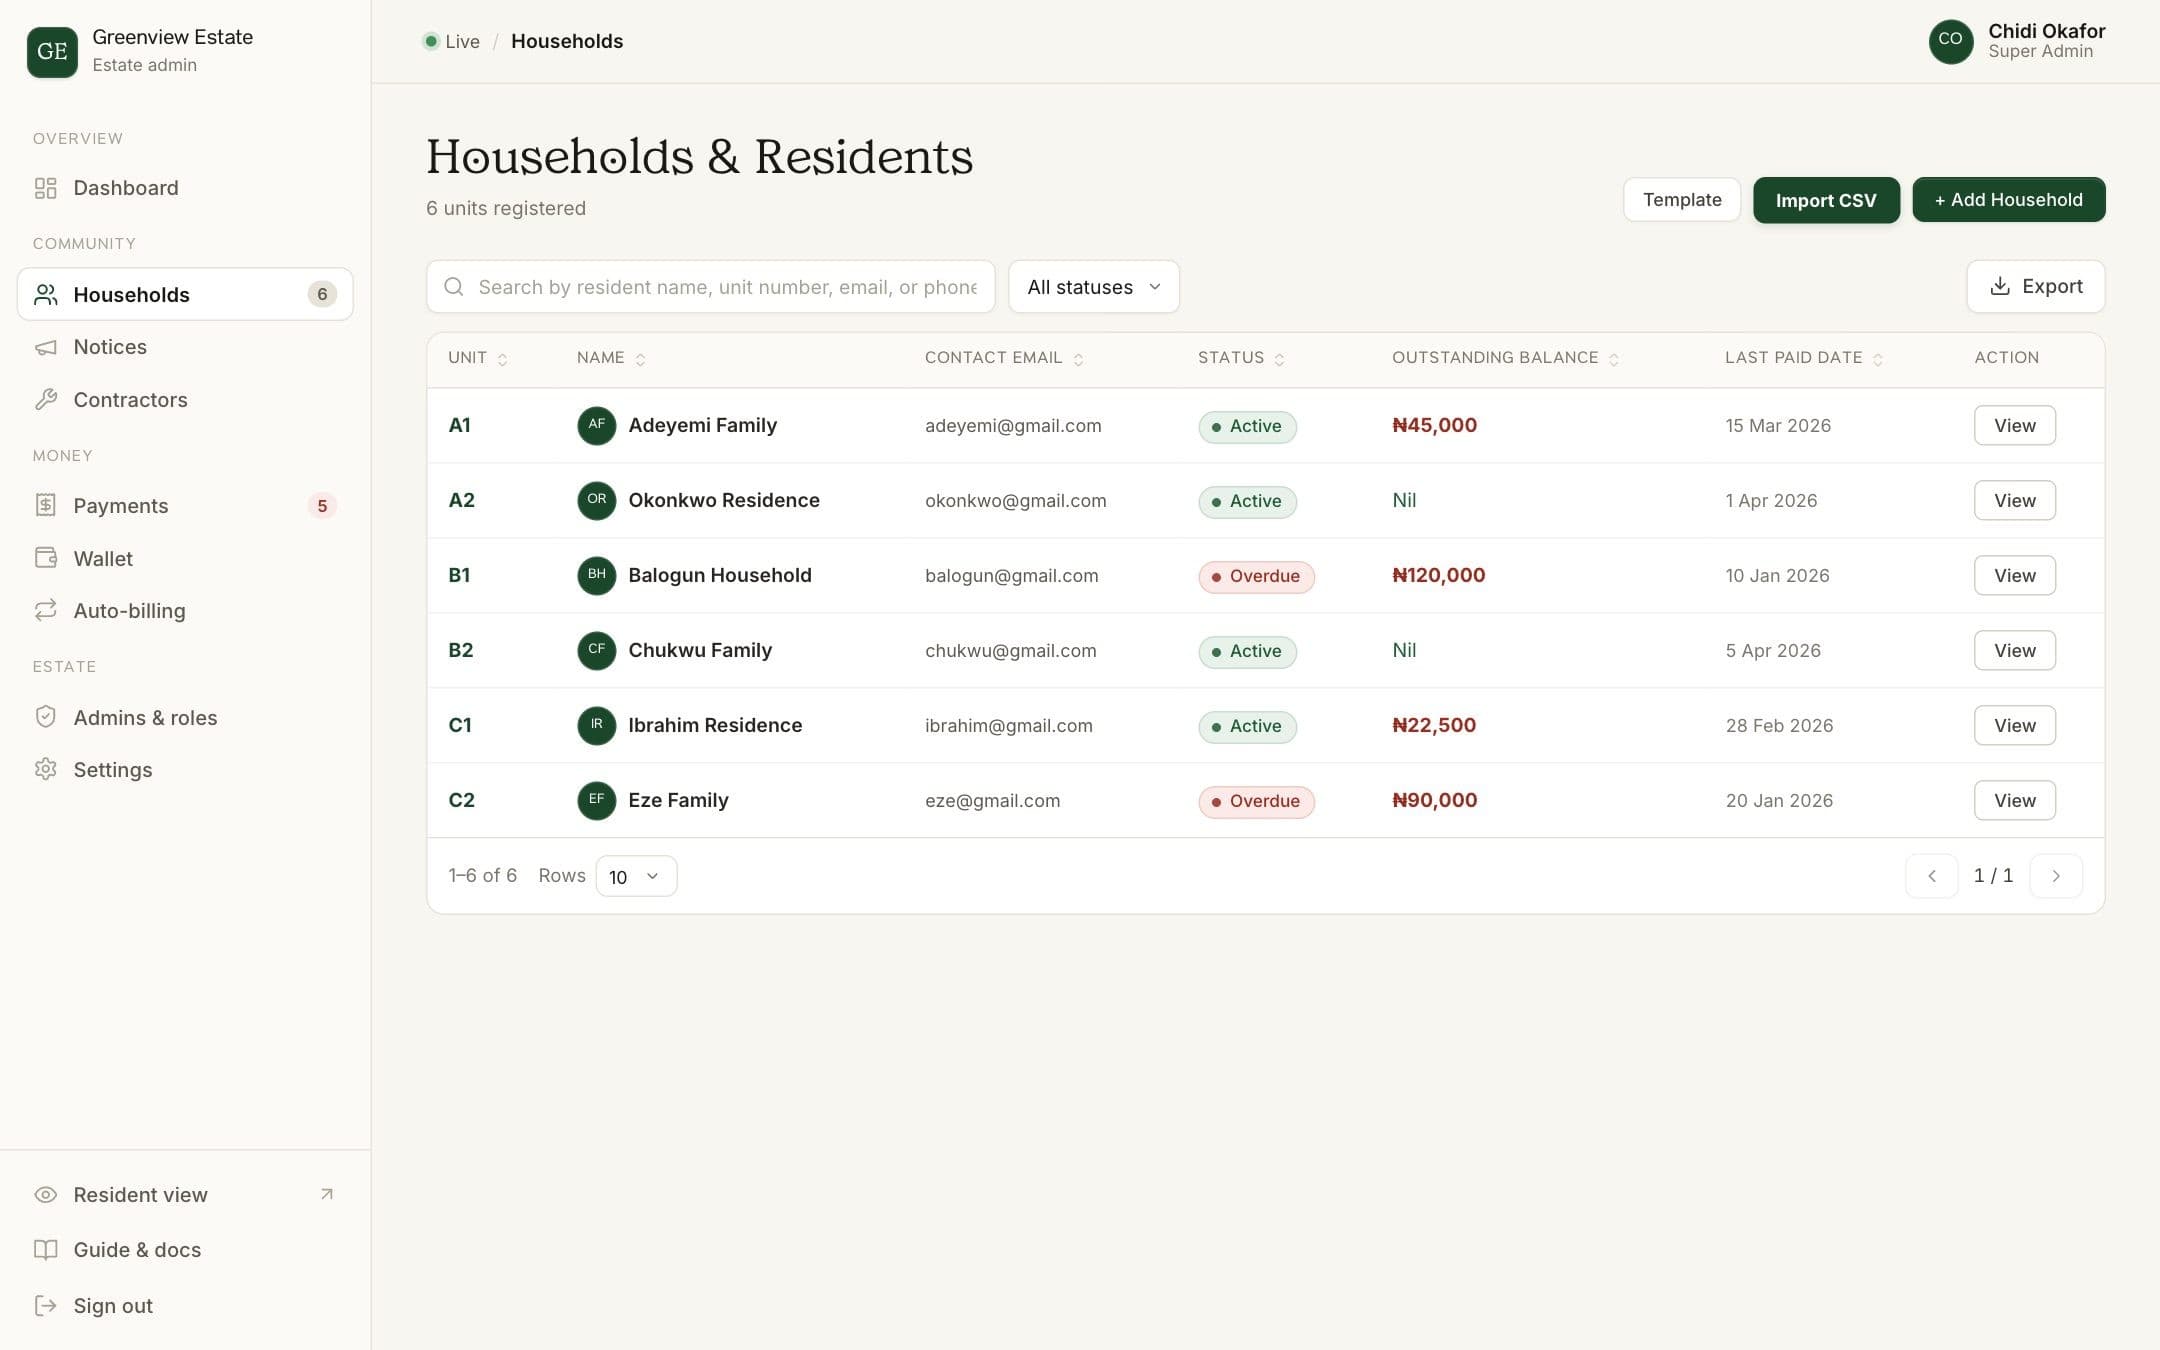Image resolution: width=2160 pixels, height=1350 pixels.
Task: Click the Contractors wrench icon
Action: coord(45,400)
